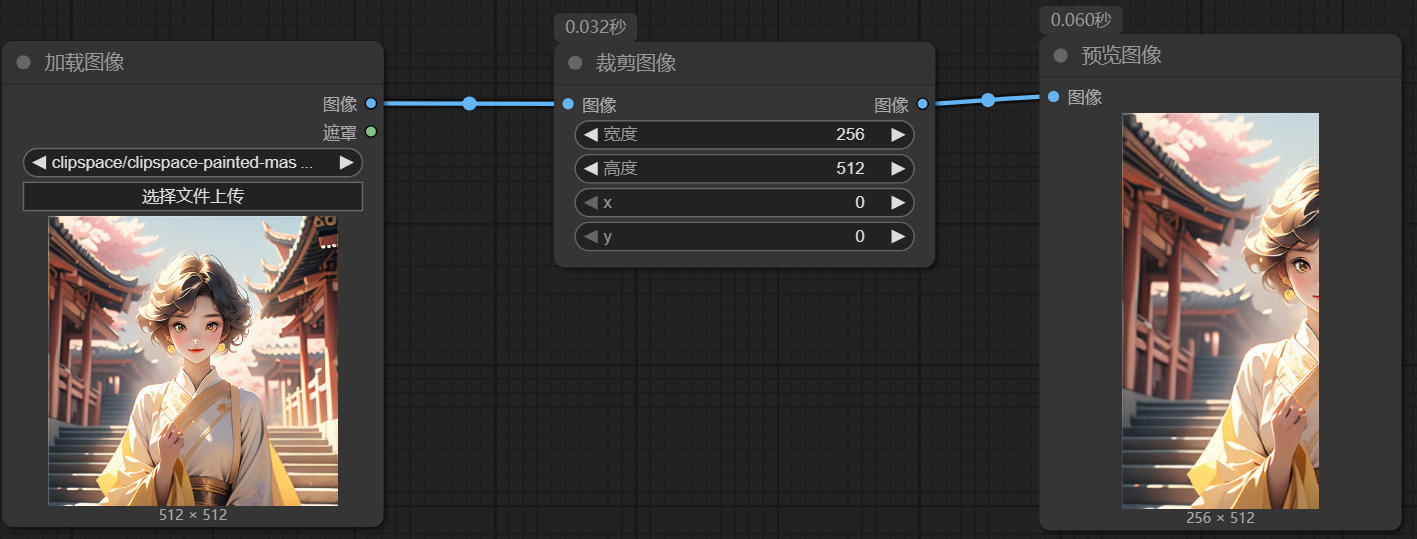Click the link midpoint between 裁剪图像 and 预览图像
Screen dimensions: 1417x539
click(x=988, y=99)
